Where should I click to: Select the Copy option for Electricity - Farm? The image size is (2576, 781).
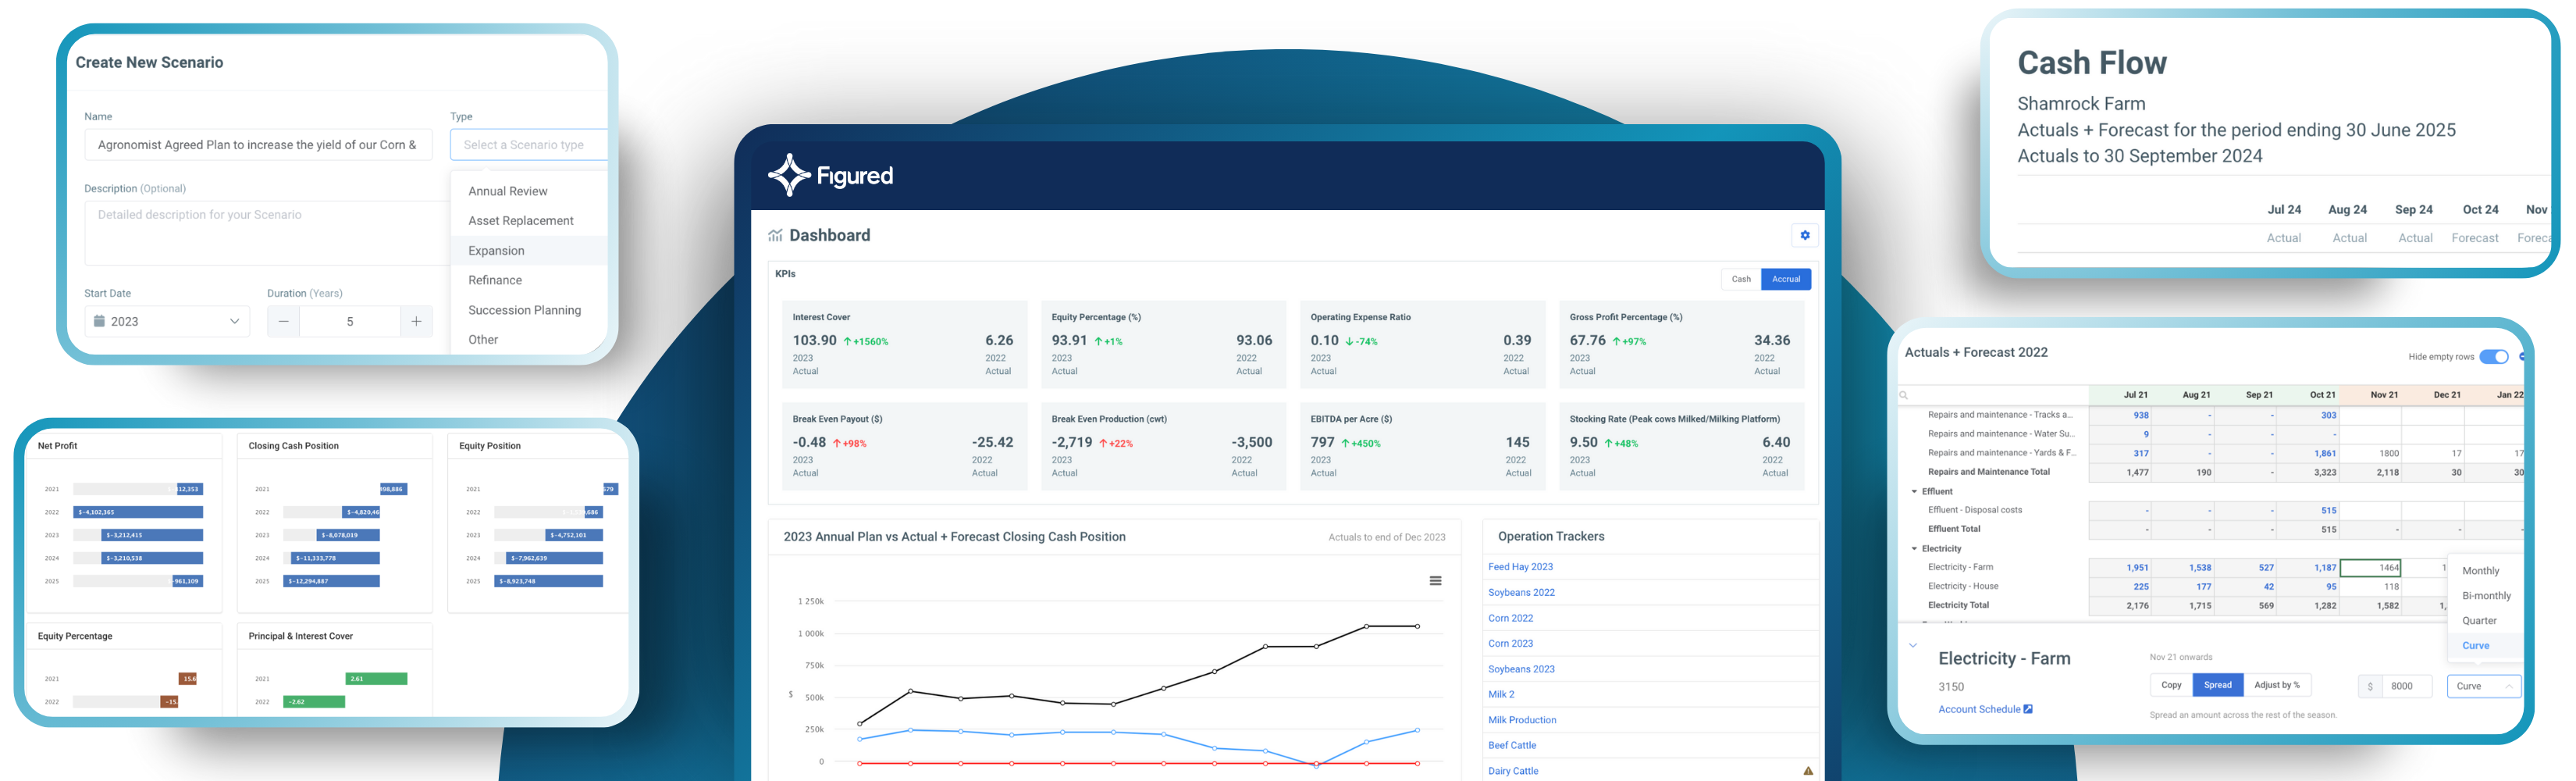click(x=2170, y=685)
